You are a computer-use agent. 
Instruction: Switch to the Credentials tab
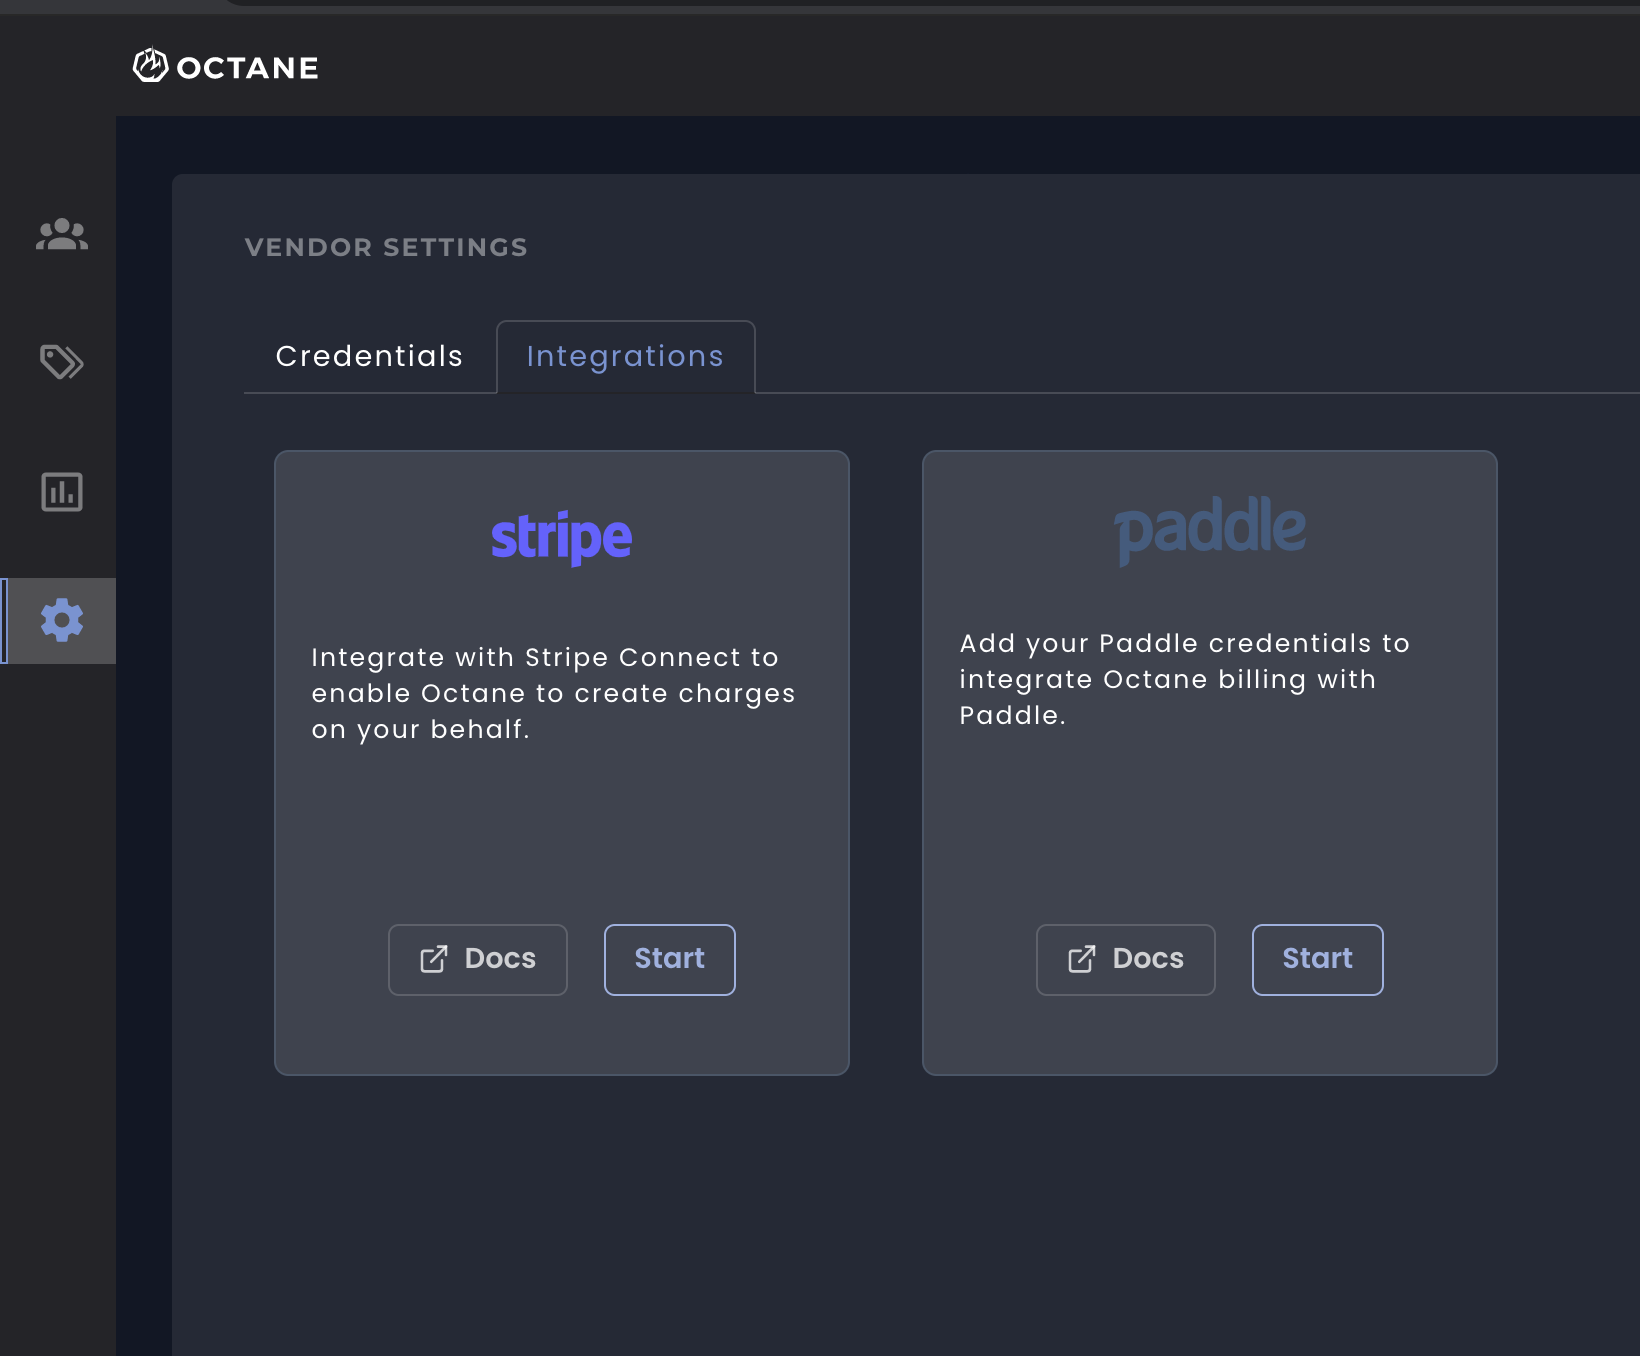(370, 357)
